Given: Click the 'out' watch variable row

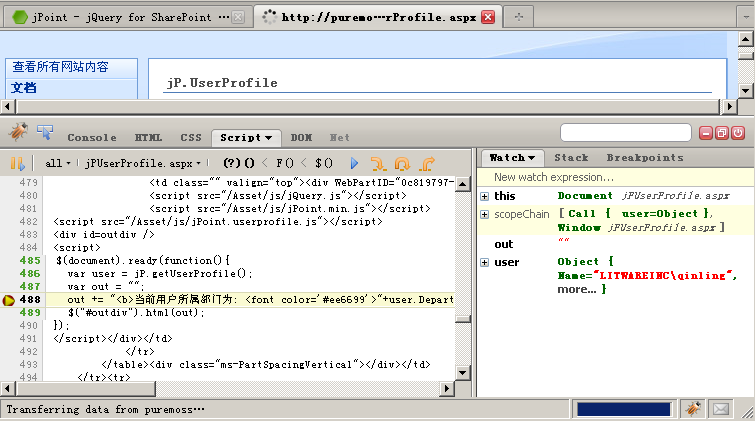Looking at the screenshot, I should tap(615, 244).
